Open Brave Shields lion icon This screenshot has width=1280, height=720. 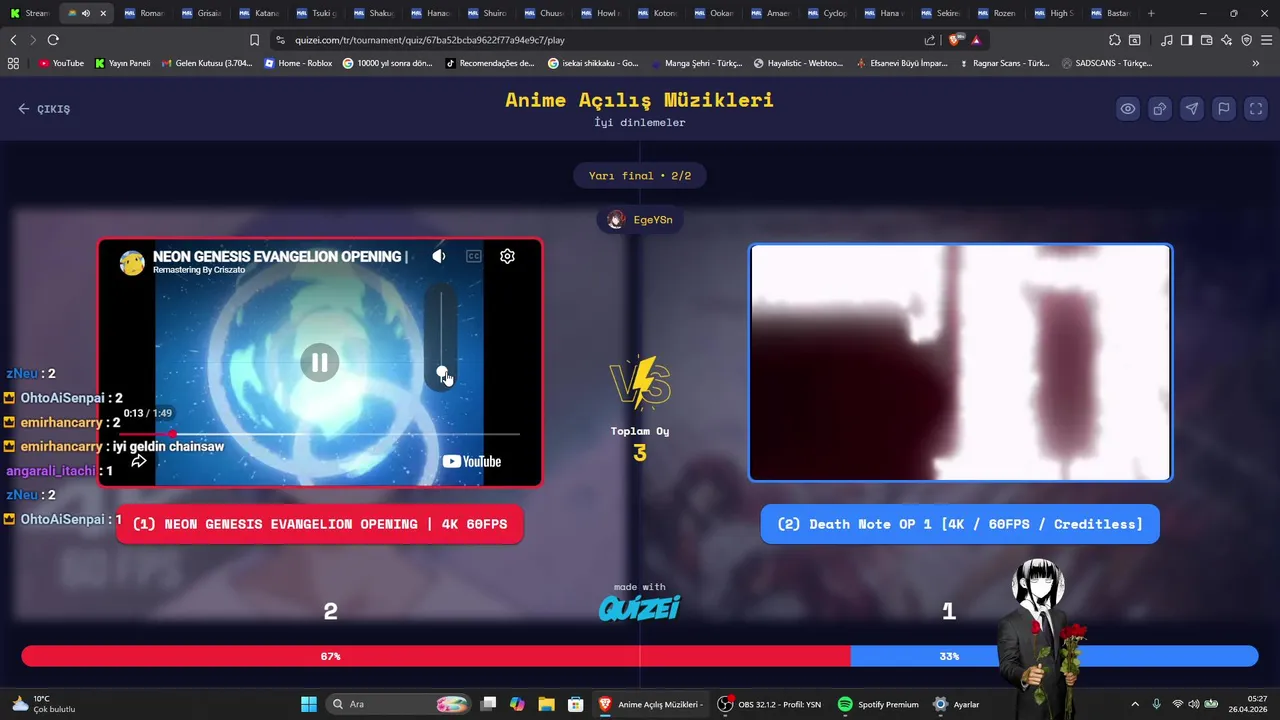(x=956, y=40)
